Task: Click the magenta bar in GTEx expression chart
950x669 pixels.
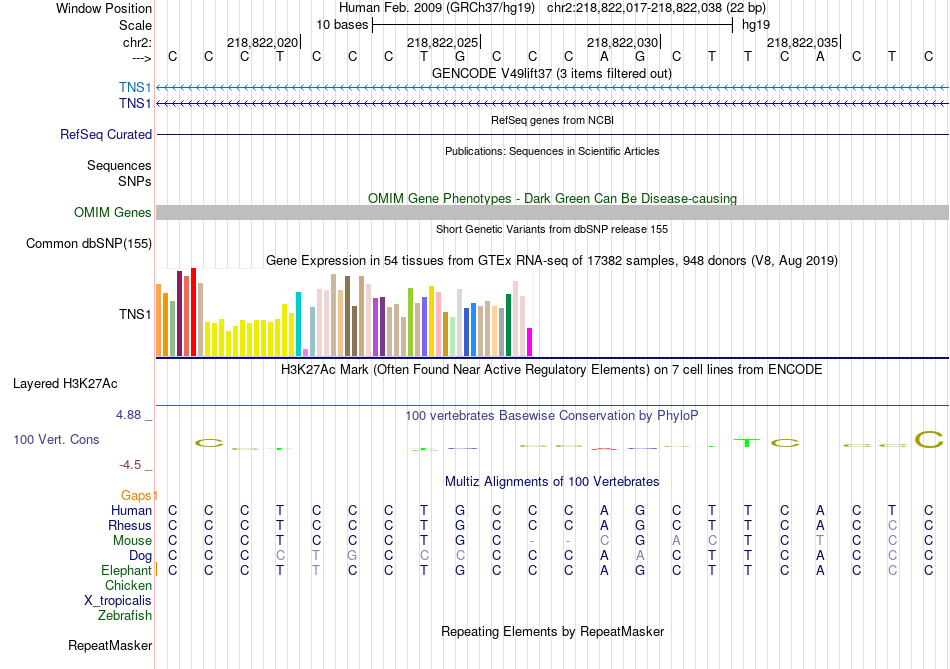Action: (530, 342)
